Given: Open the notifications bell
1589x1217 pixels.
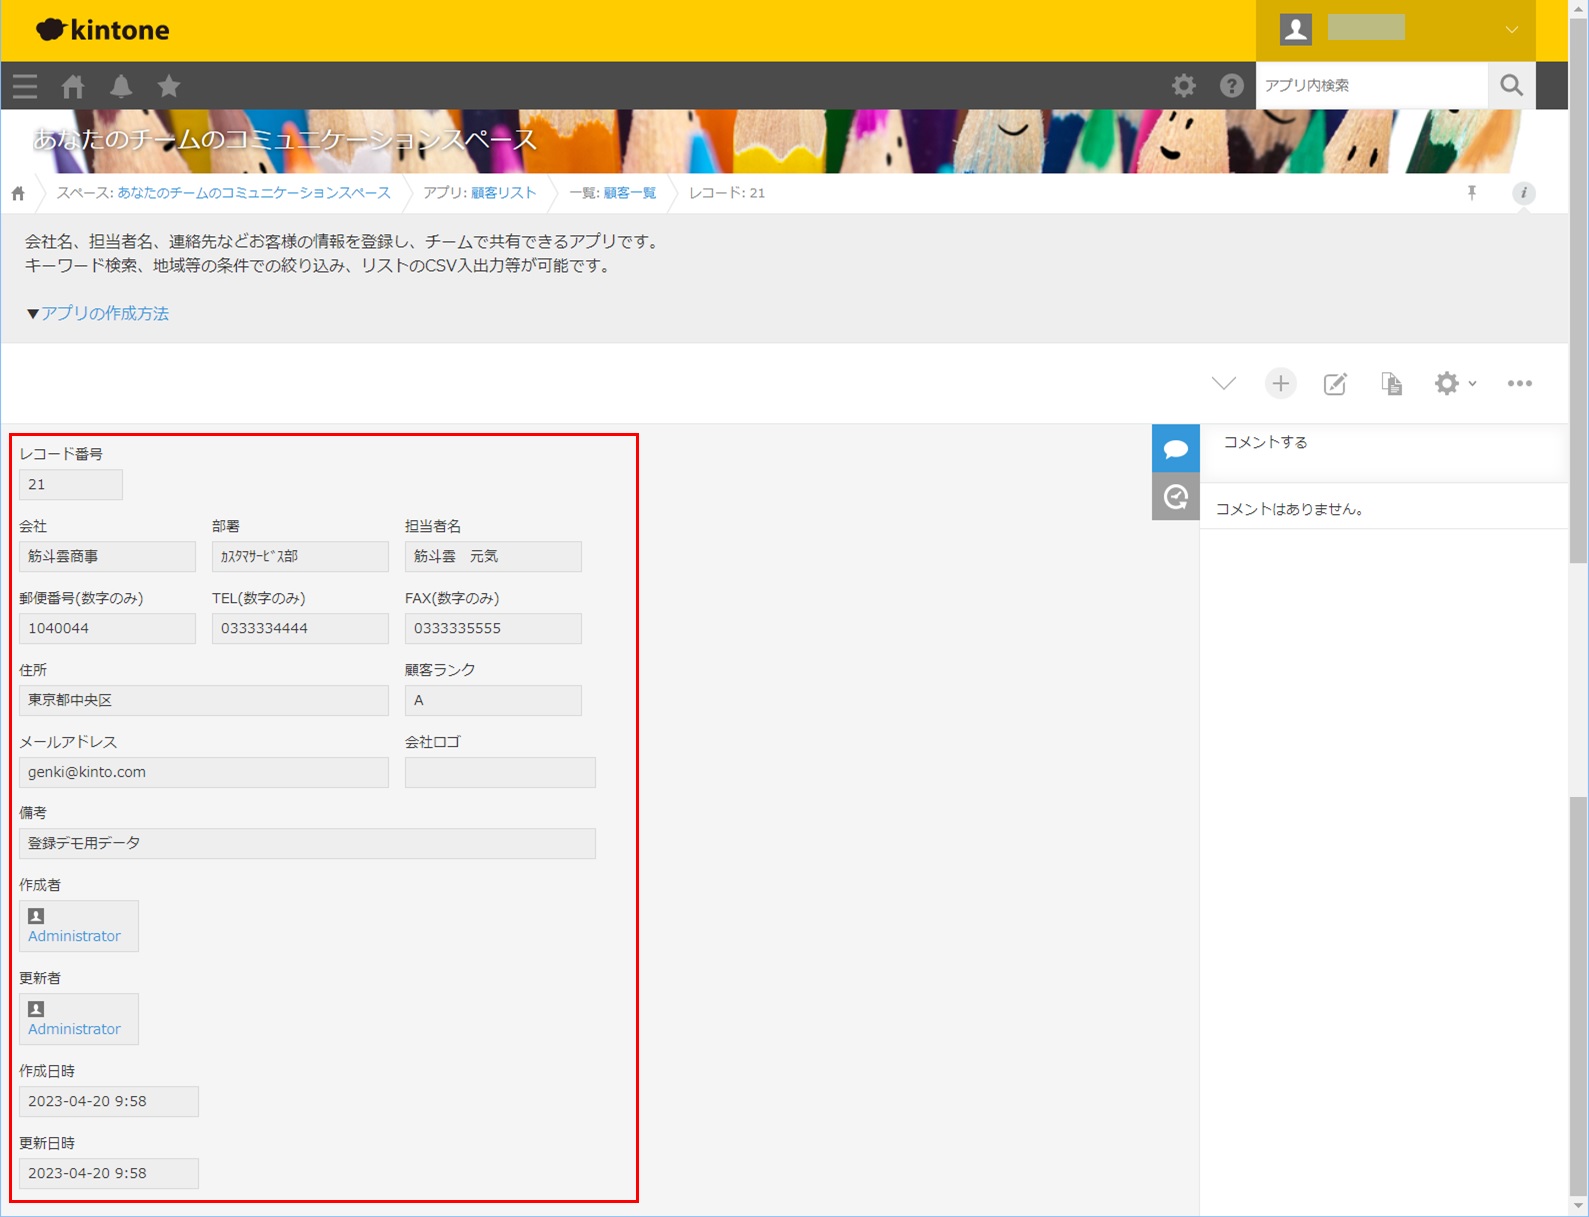Looking at the screenshot, I should 121,86.
